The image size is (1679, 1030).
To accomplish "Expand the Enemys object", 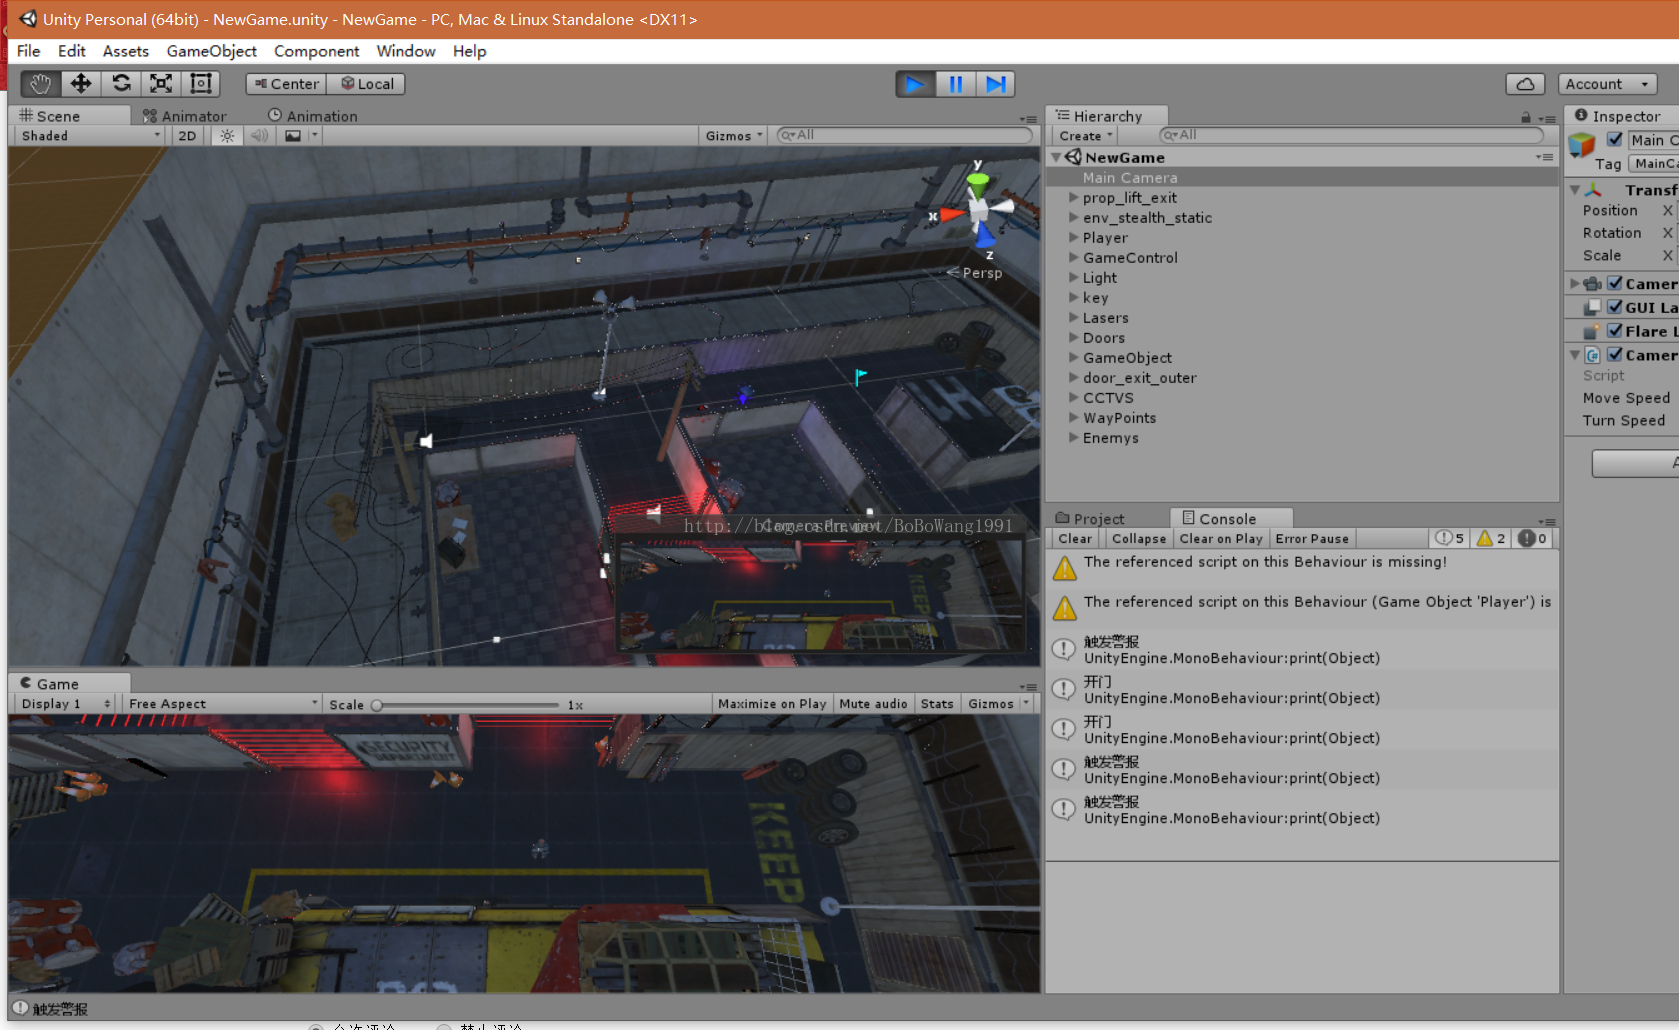I will (1074, 438).
